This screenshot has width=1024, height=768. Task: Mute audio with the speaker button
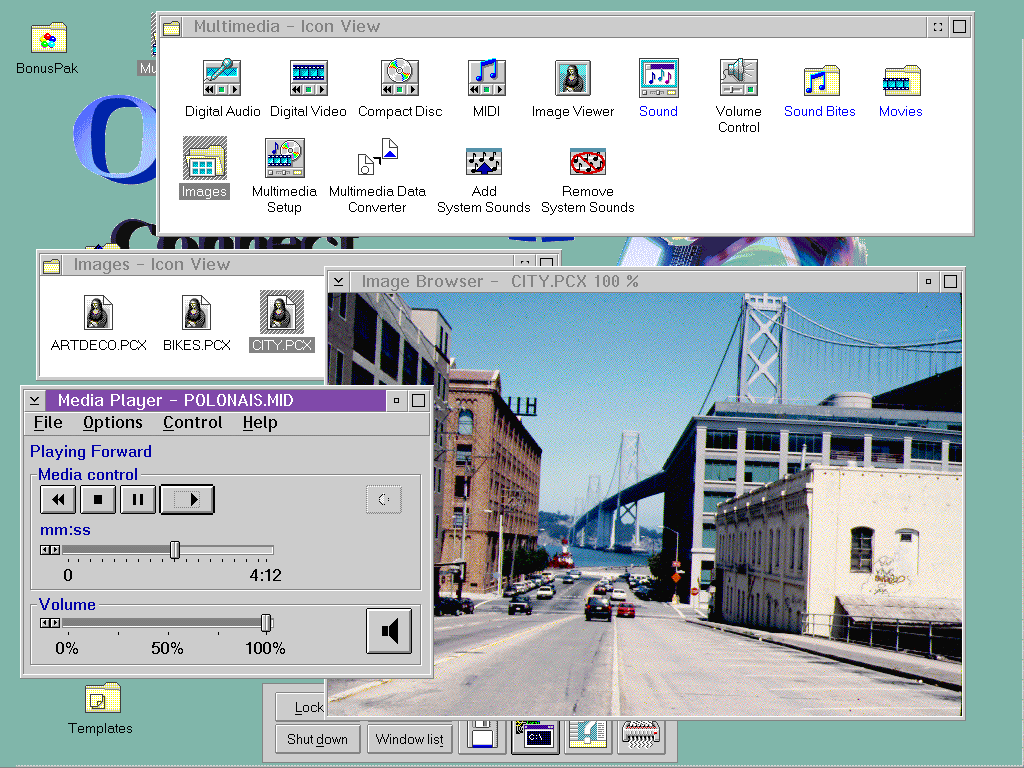pyautogui.click(x=389, y=631)
